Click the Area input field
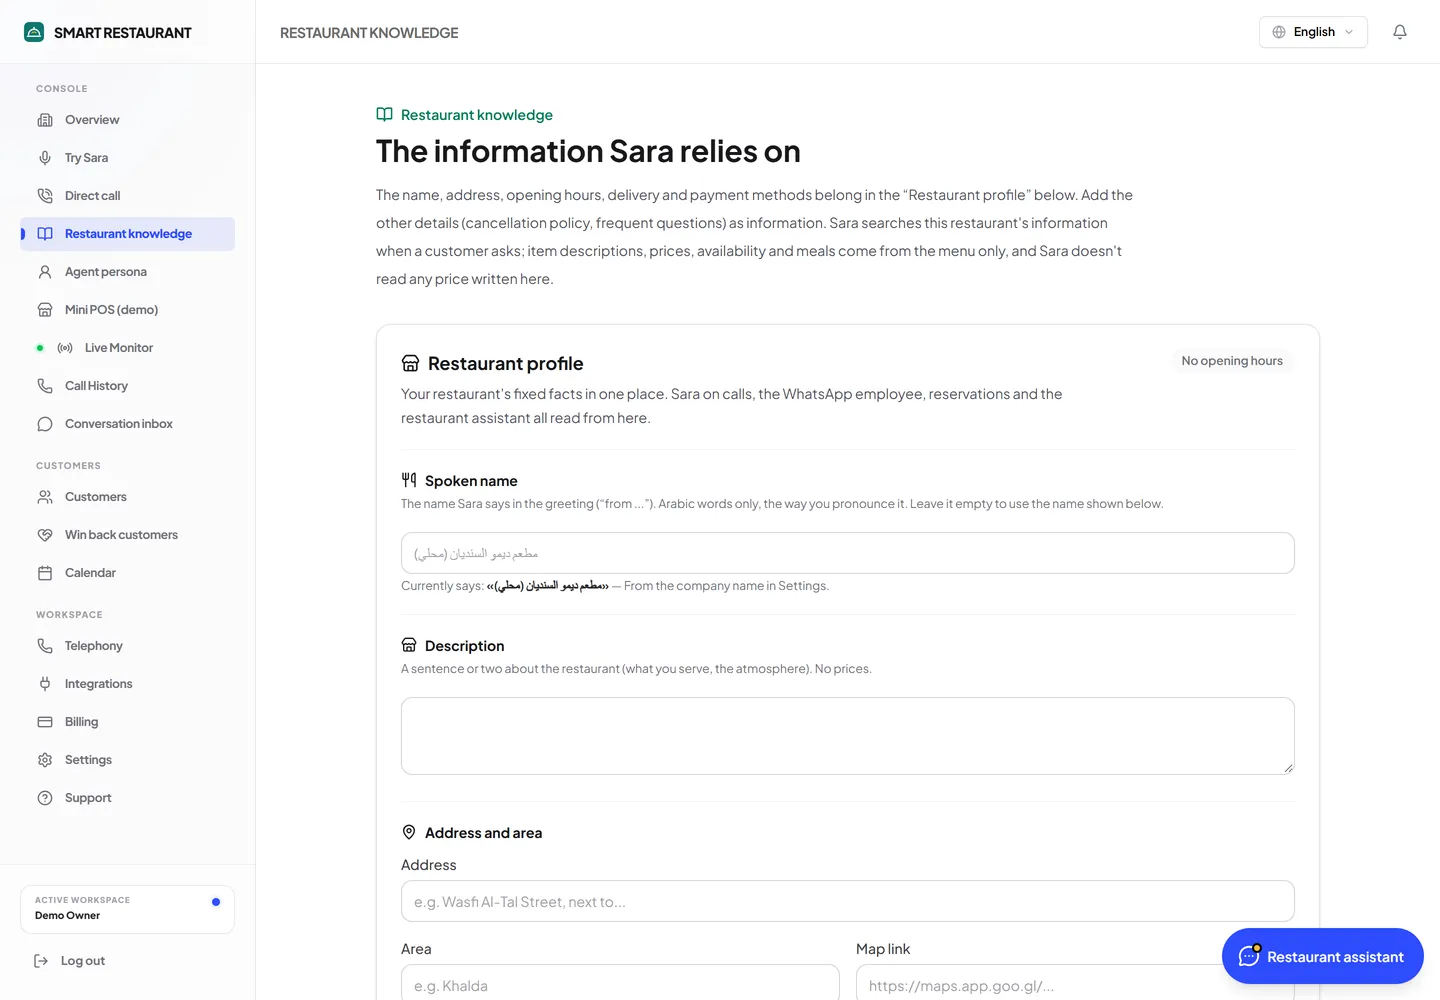Screen dimensions: 1440x1000 point(620,984)
